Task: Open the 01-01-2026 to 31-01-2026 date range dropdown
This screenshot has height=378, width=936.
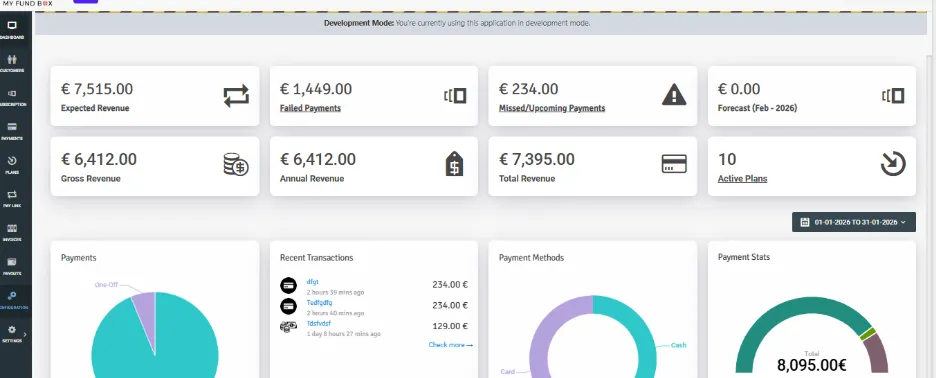Action: coord(854,222)
